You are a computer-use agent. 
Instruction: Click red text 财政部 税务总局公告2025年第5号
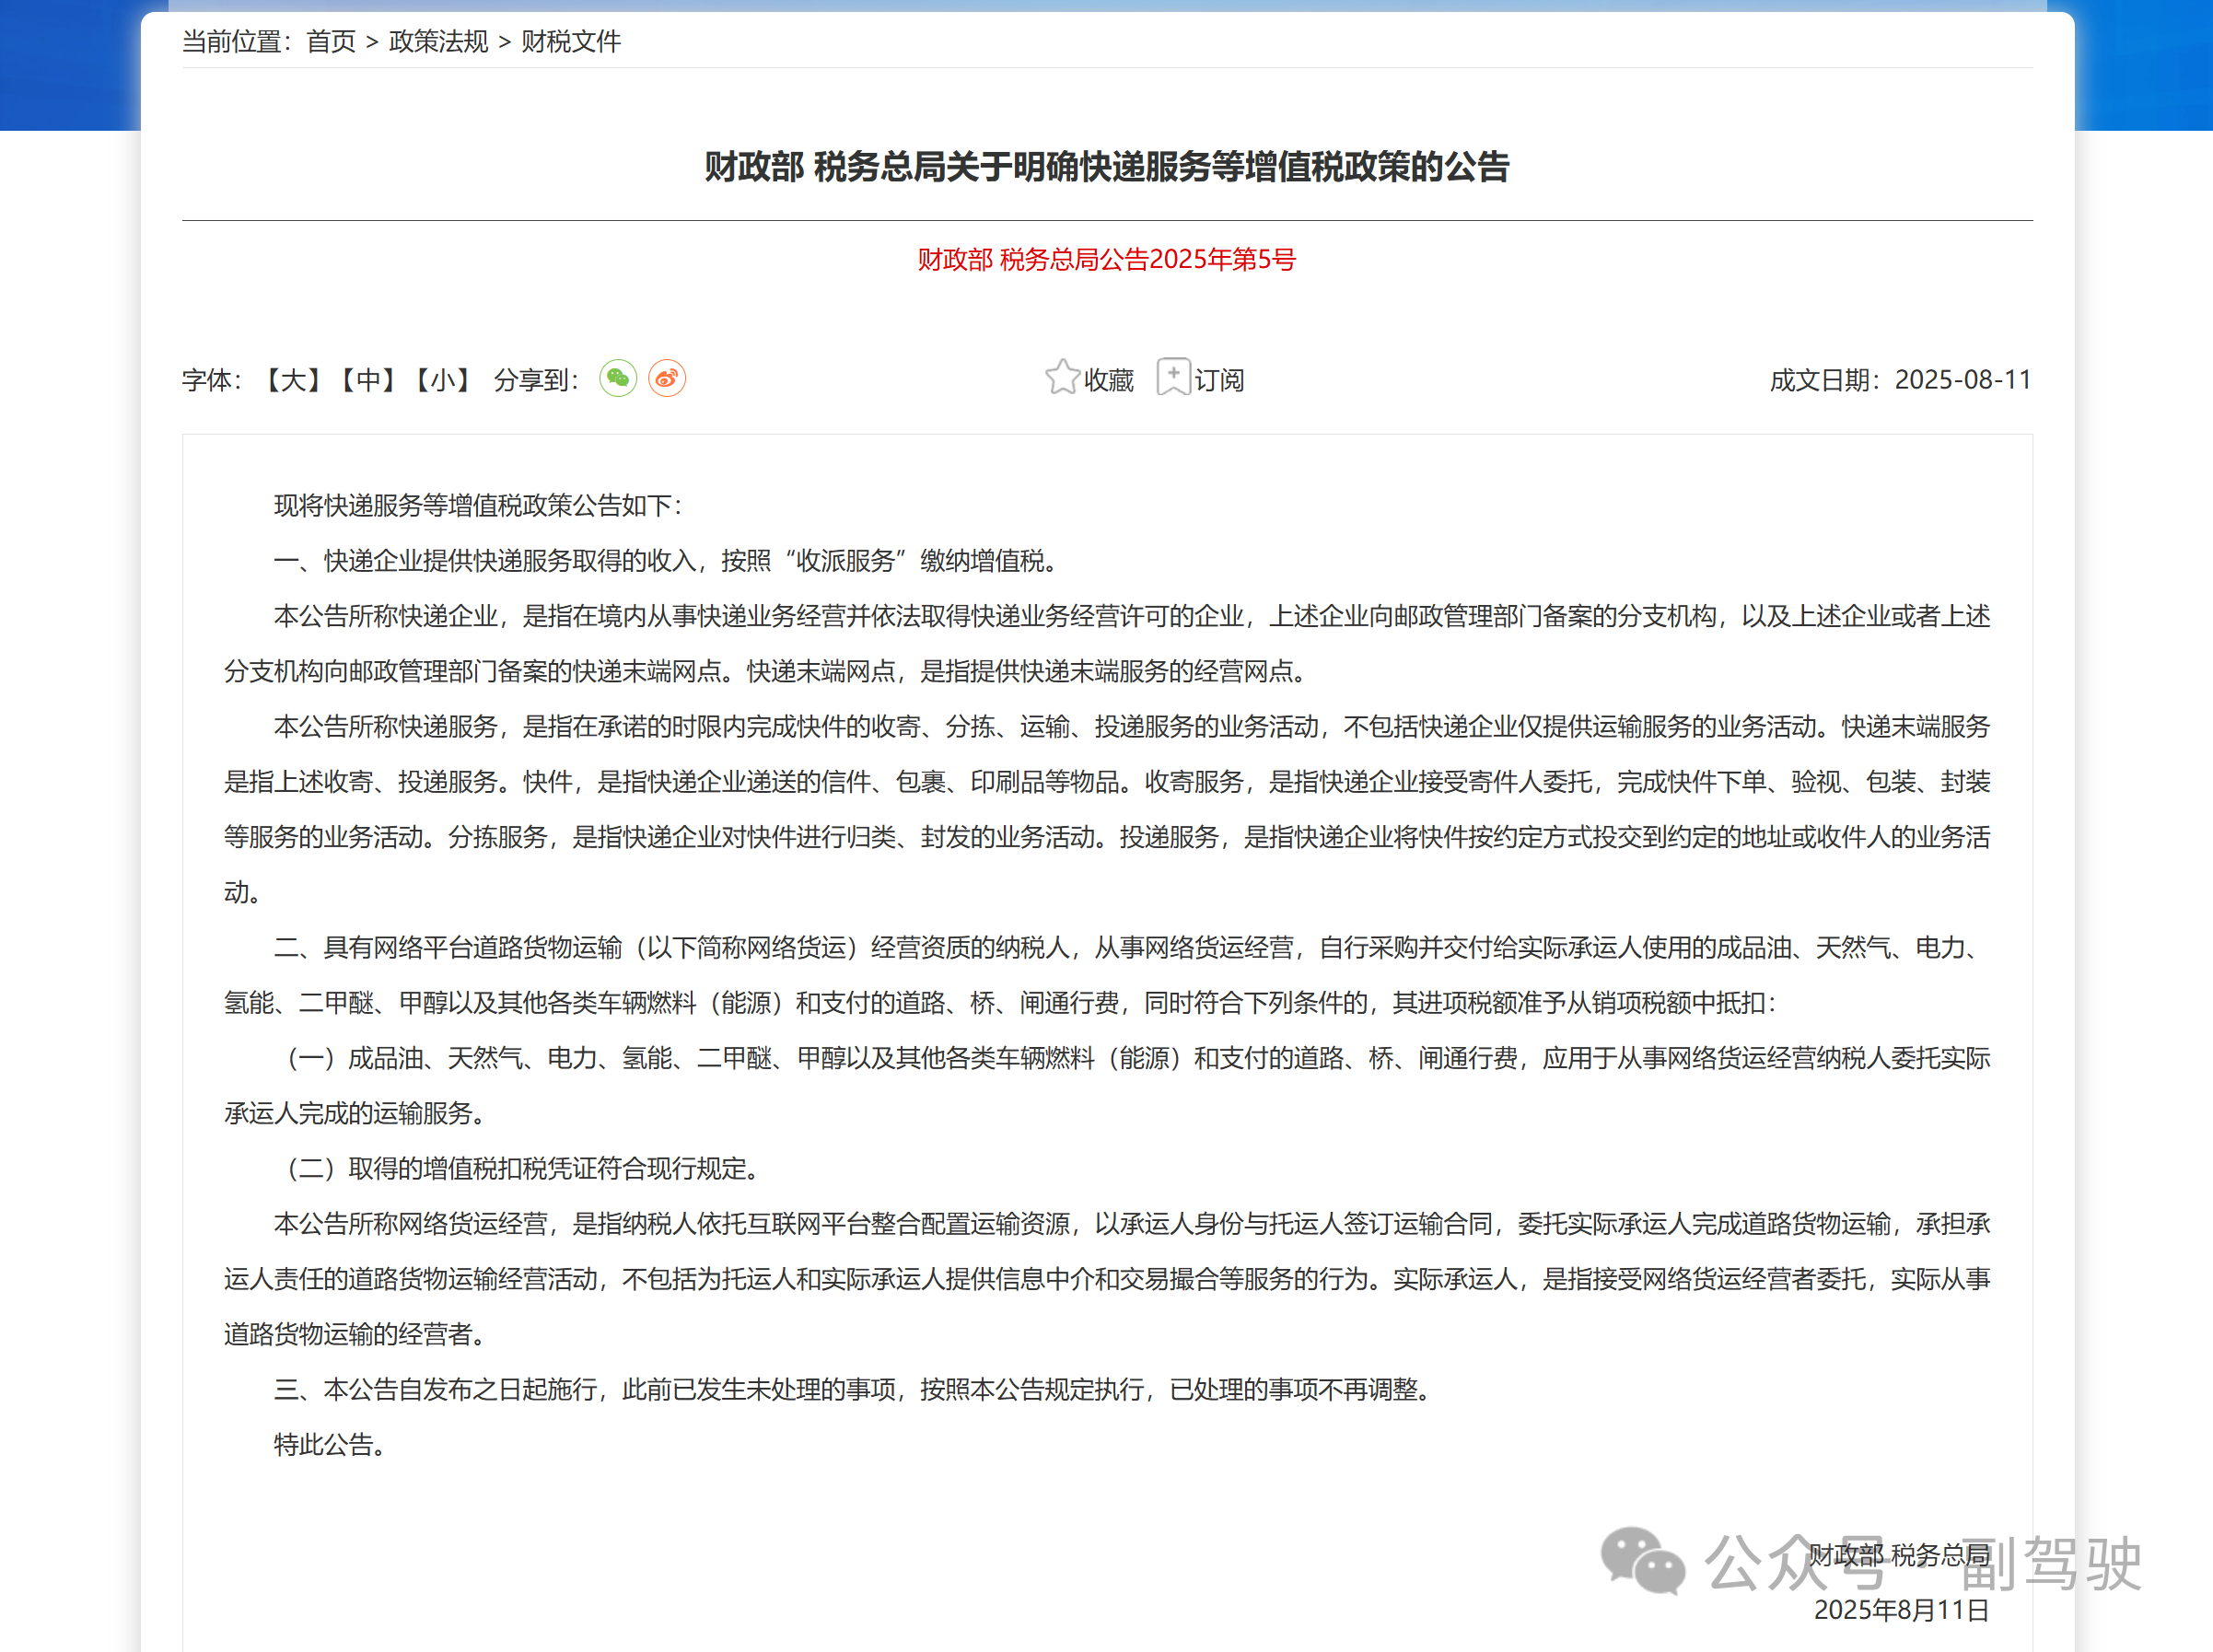click(x=1107, y=260)
